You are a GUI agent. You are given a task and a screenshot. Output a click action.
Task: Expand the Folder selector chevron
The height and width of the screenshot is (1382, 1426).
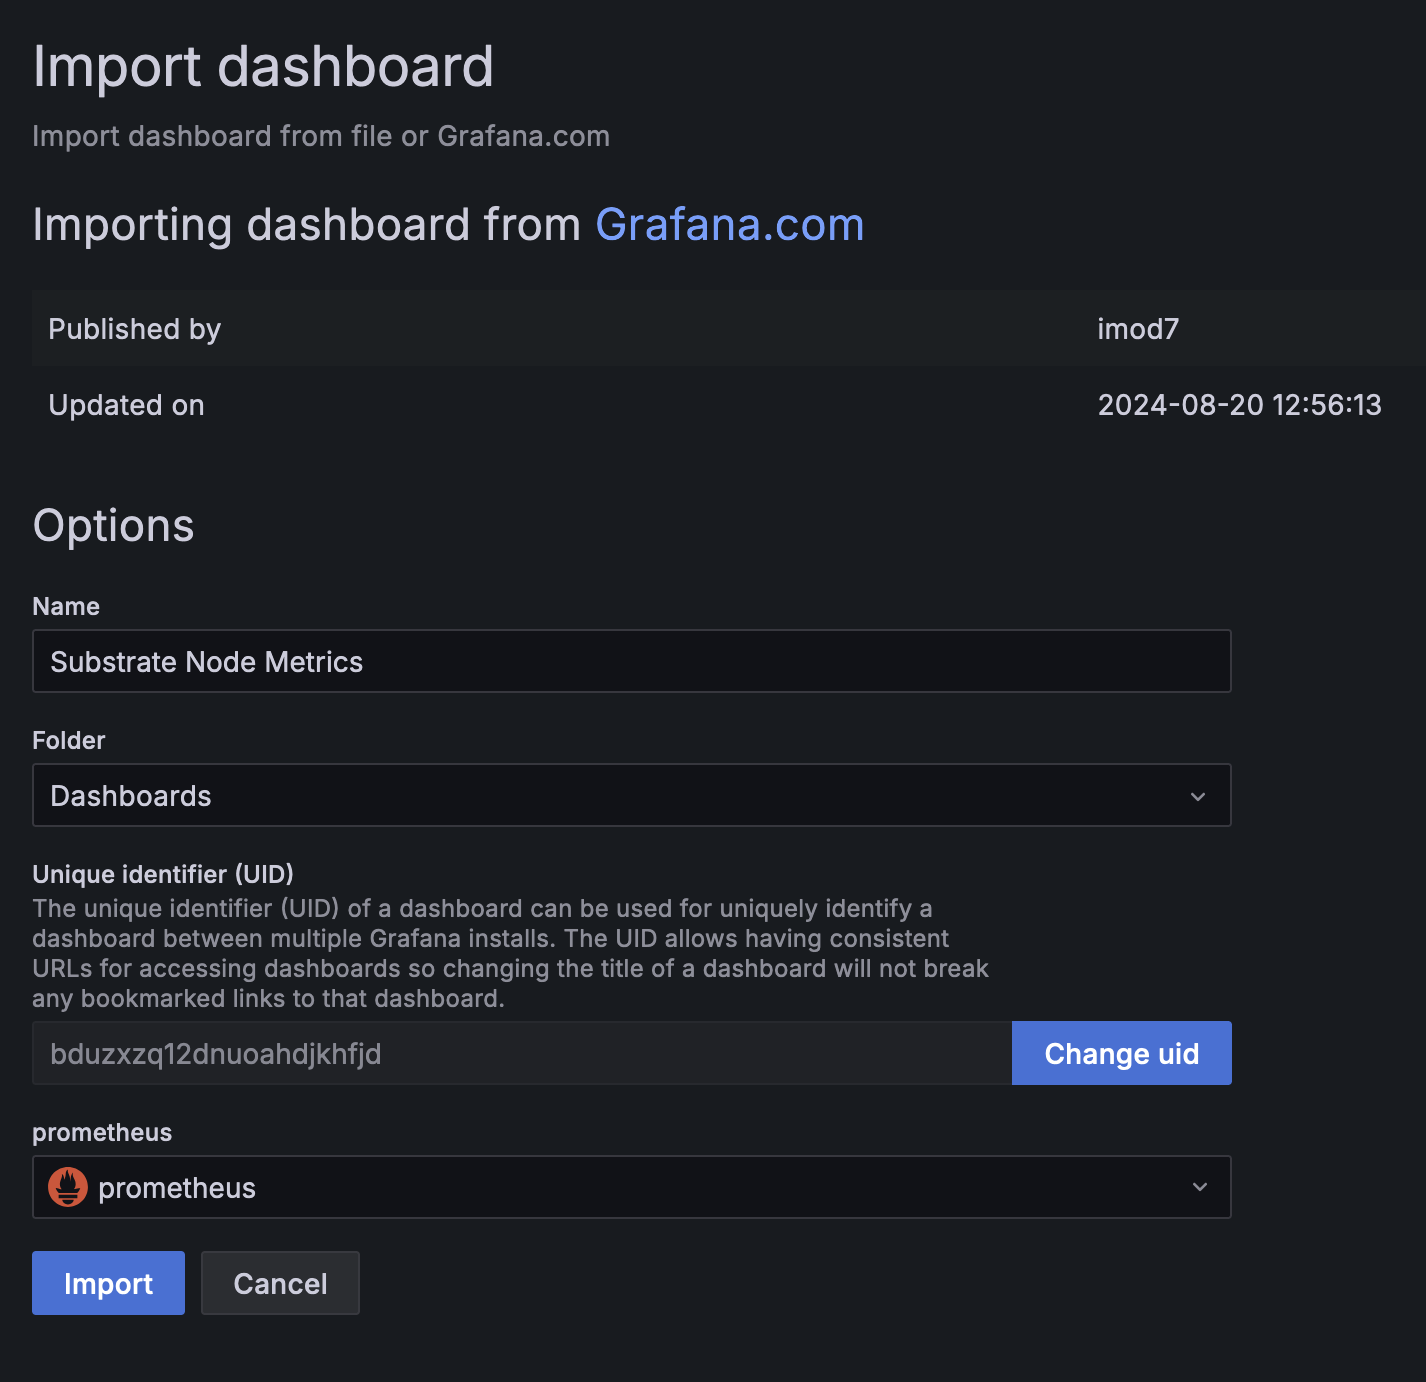click(x=1198, y=796)
